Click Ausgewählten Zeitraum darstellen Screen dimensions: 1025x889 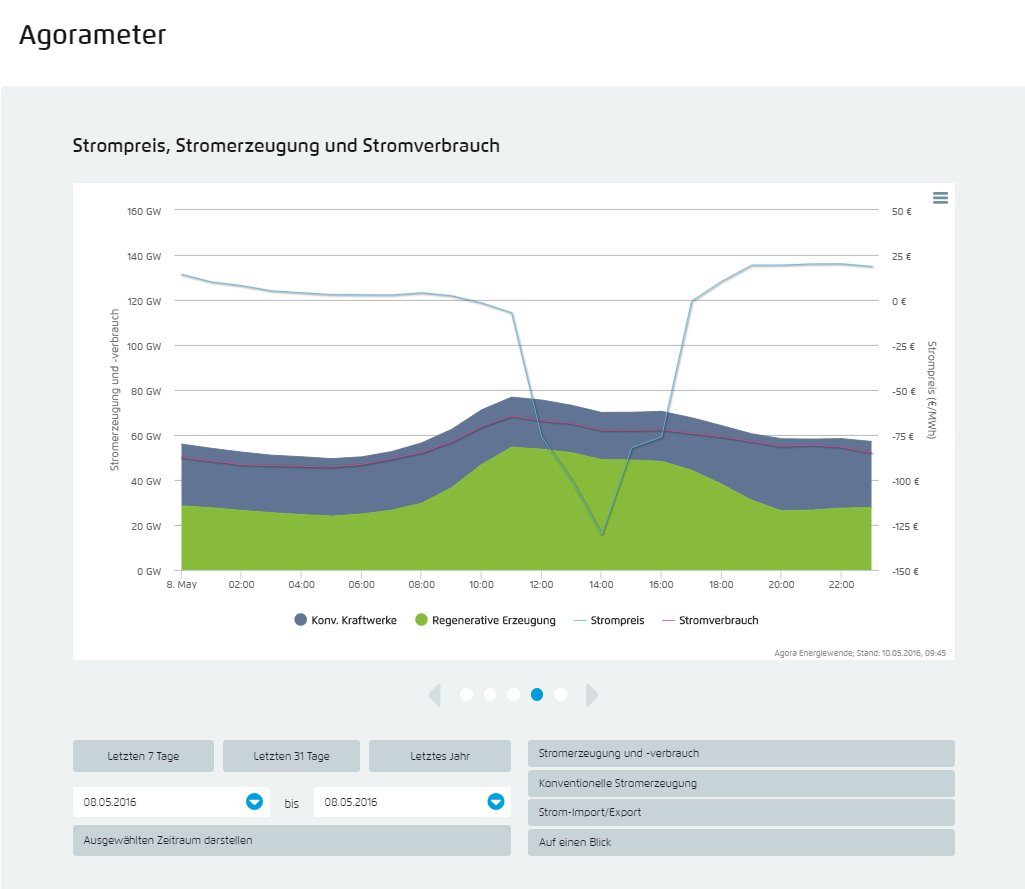tap(292, 840)
